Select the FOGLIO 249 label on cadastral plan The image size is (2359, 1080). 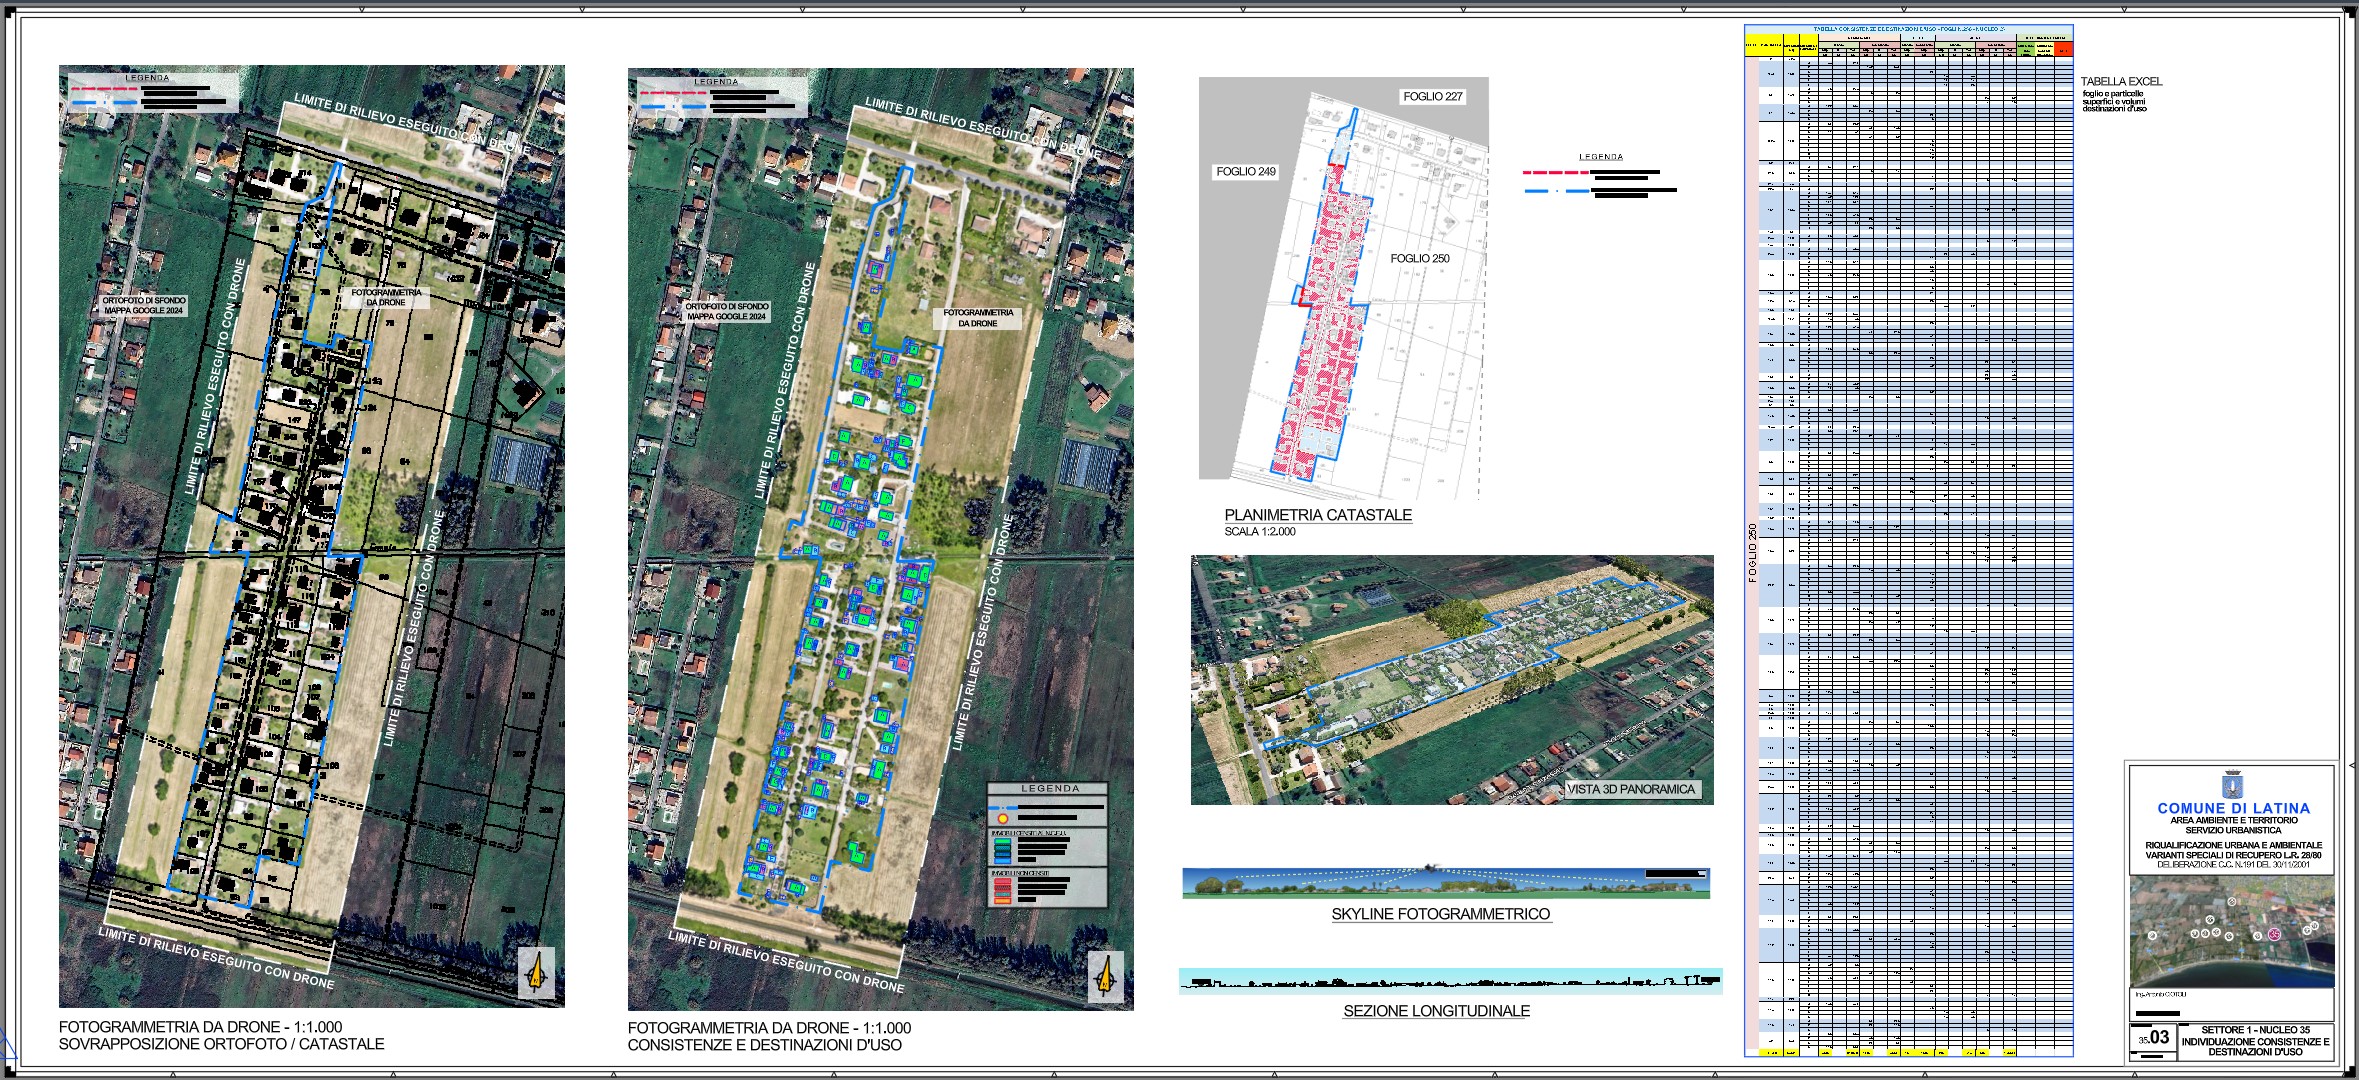tap(1246, 172)
